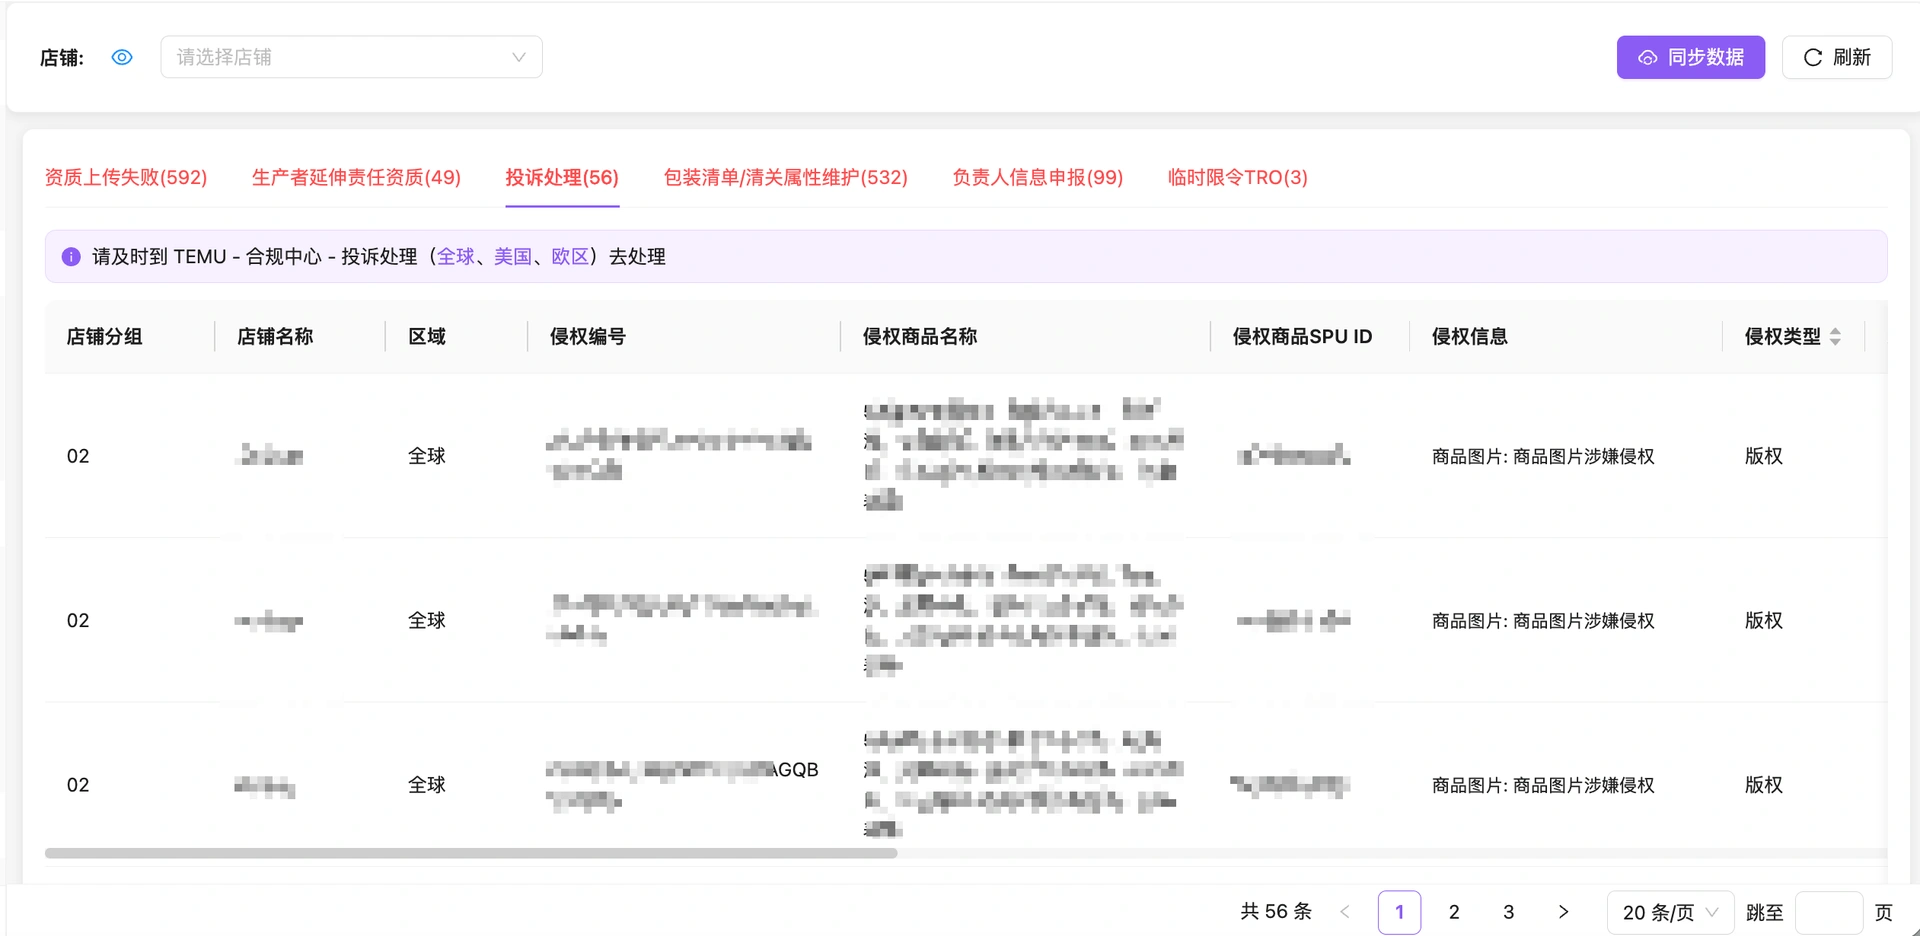Click the 侵权编号 column header
The image size is (1920, 936).
pos(684,337)
